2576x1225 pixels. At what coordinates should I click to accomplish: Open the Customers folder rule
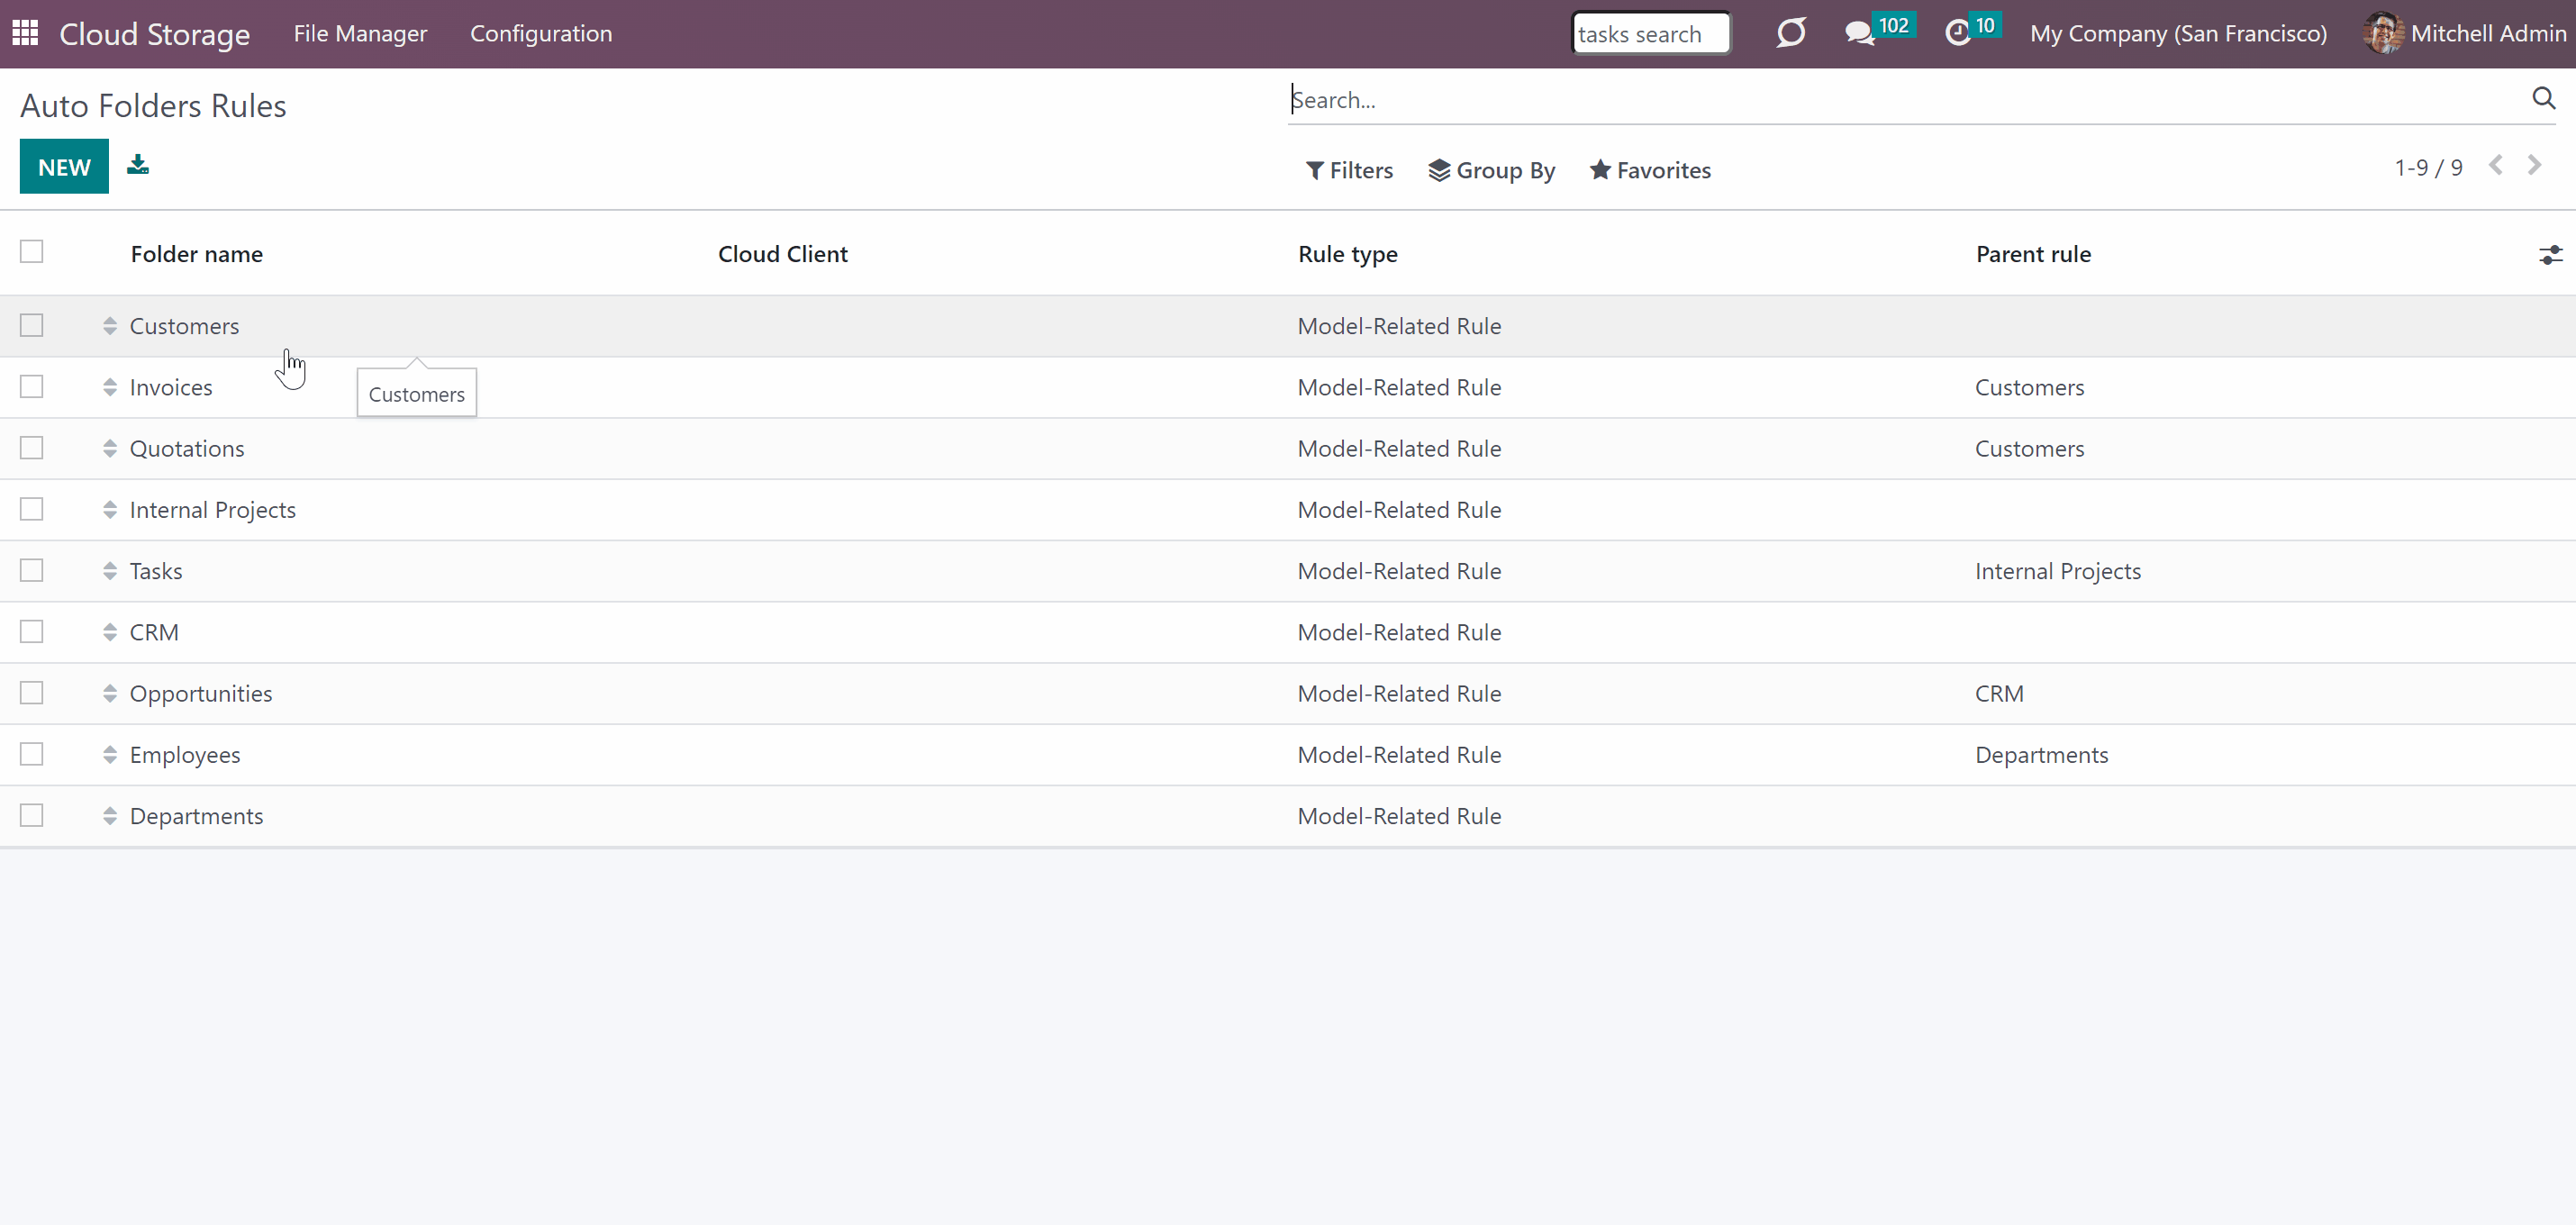[184, 326]
